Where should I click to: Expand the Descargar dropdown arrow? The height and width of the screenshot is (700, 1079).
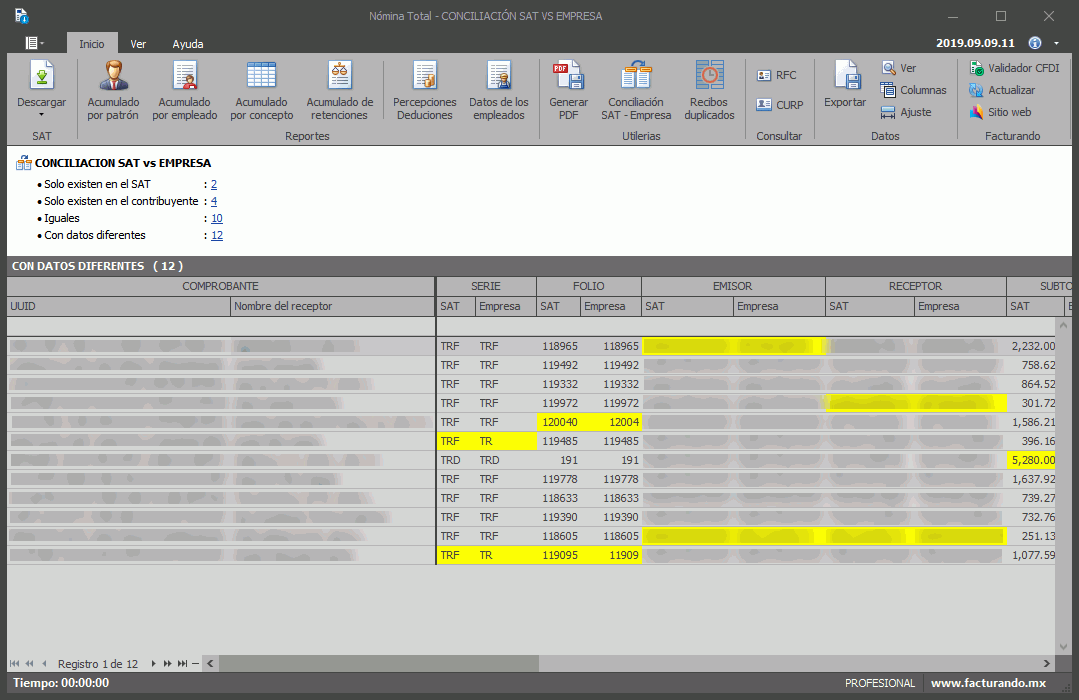(x=42, y=115)
